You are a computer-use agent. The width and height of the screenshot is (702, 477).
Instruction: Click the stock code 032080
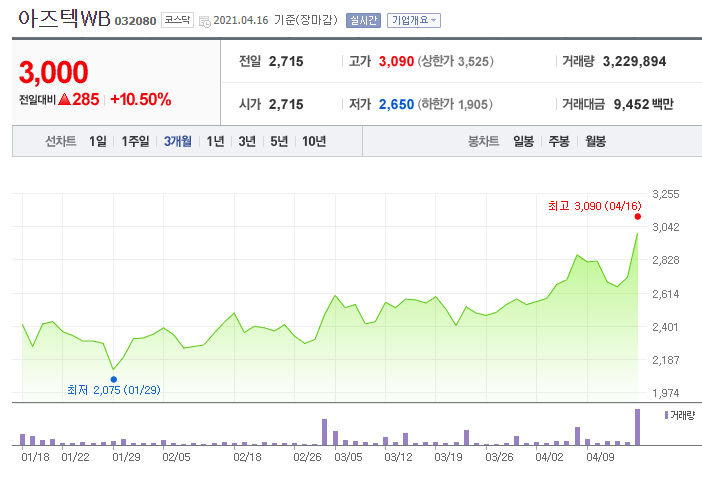click(x=135, y=21)
